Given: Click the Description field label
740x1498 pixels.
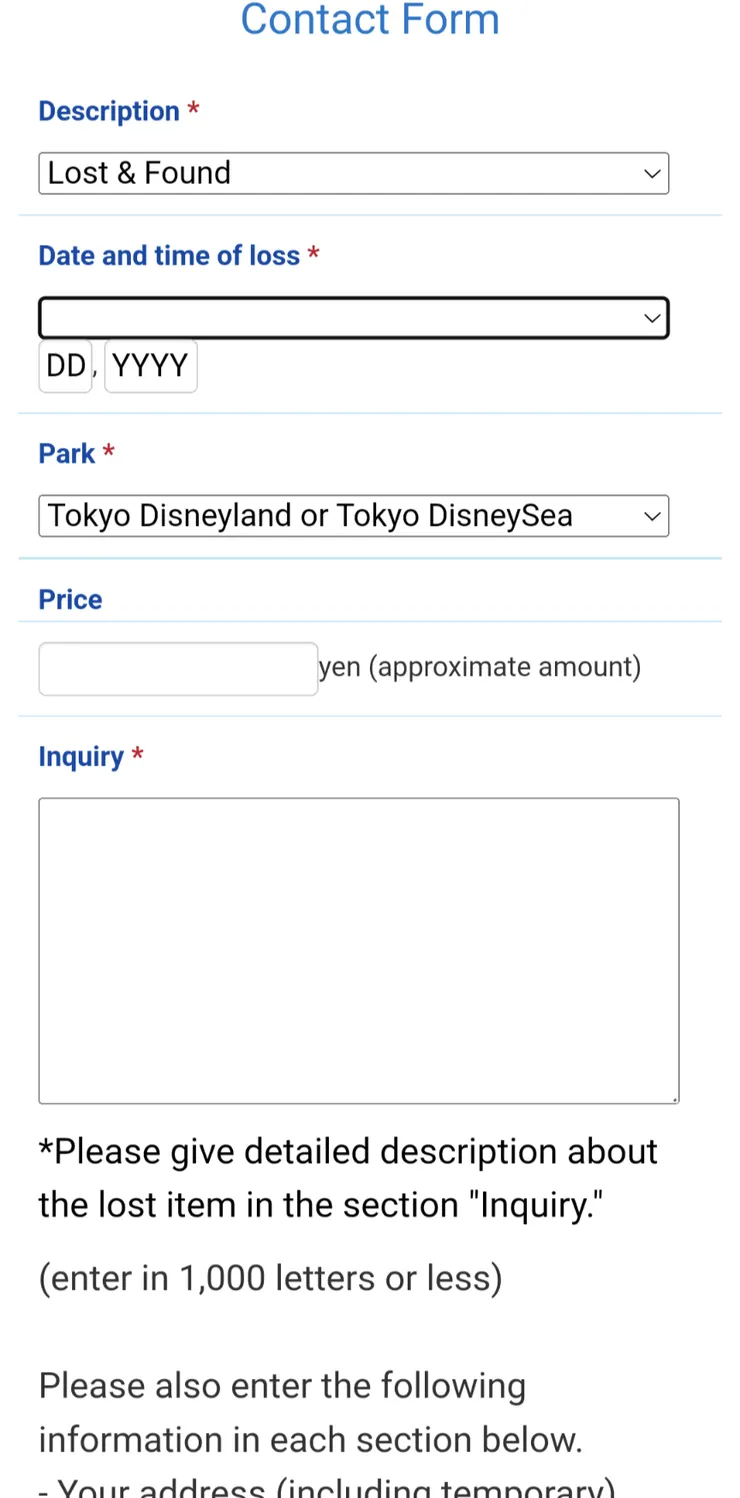Looking at the screenshot, I should 109,111.
